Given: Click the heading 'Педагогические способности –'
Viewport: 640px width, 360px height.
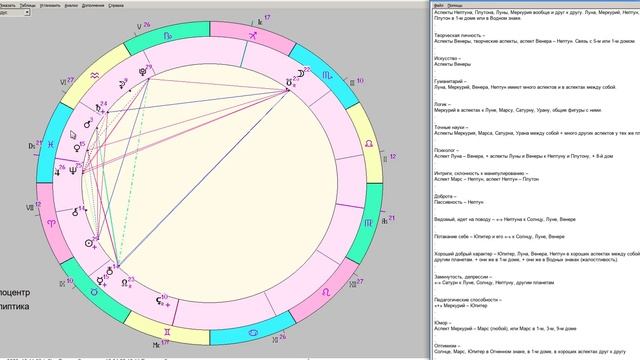Looking at the screenshot, I should pyautogui.click(x=468, y=300).
